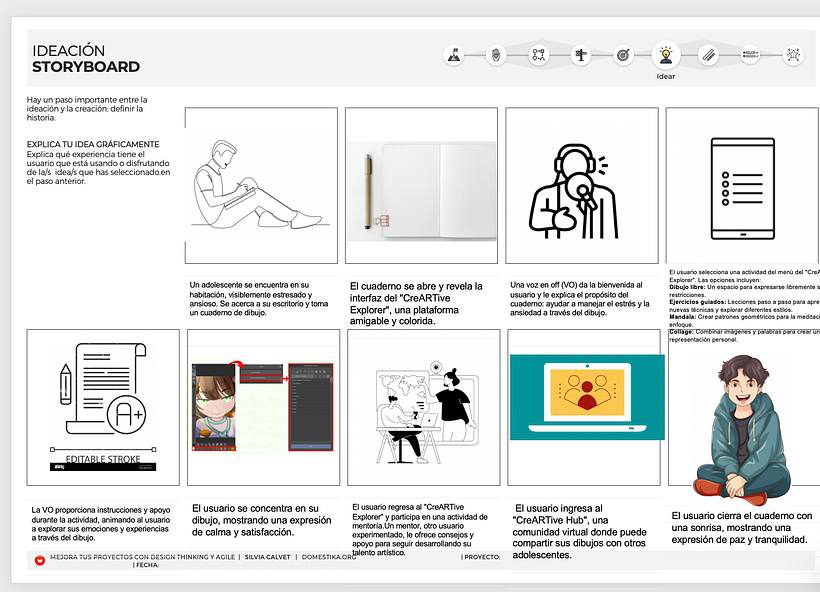Image resolution: width=820 pixels, height=592 pixels.
Task: Click caption starting 'Una voz en off (VO)'
Action: (580, 299)
